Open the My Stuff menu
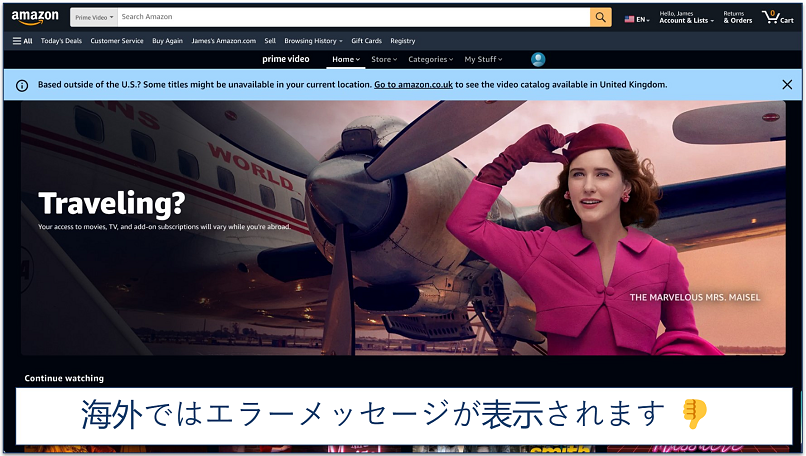This screenshot has width=806, height=456. click(483, 59)
